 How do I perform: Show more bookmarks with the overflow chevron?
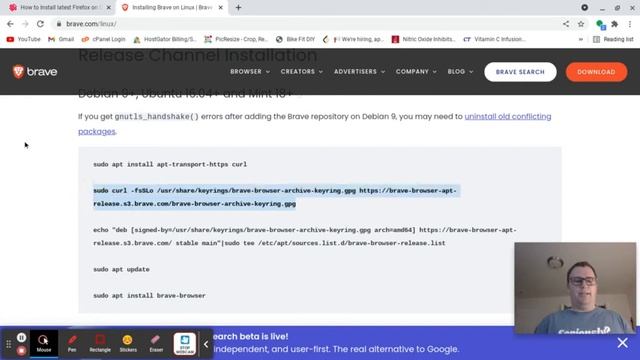[581, 39]
